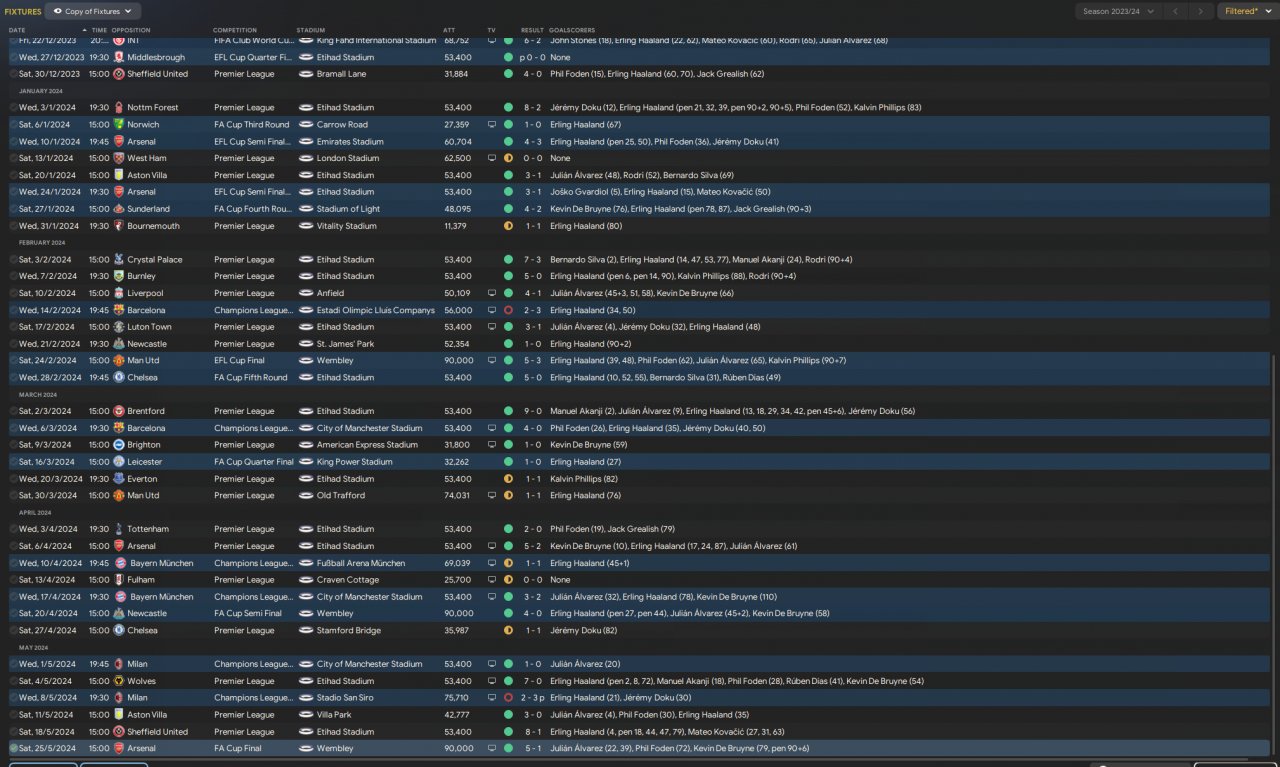Viewport: 1280px width, 767px height.
Task: Click the Brentford club badge
Action: (119, 411)
